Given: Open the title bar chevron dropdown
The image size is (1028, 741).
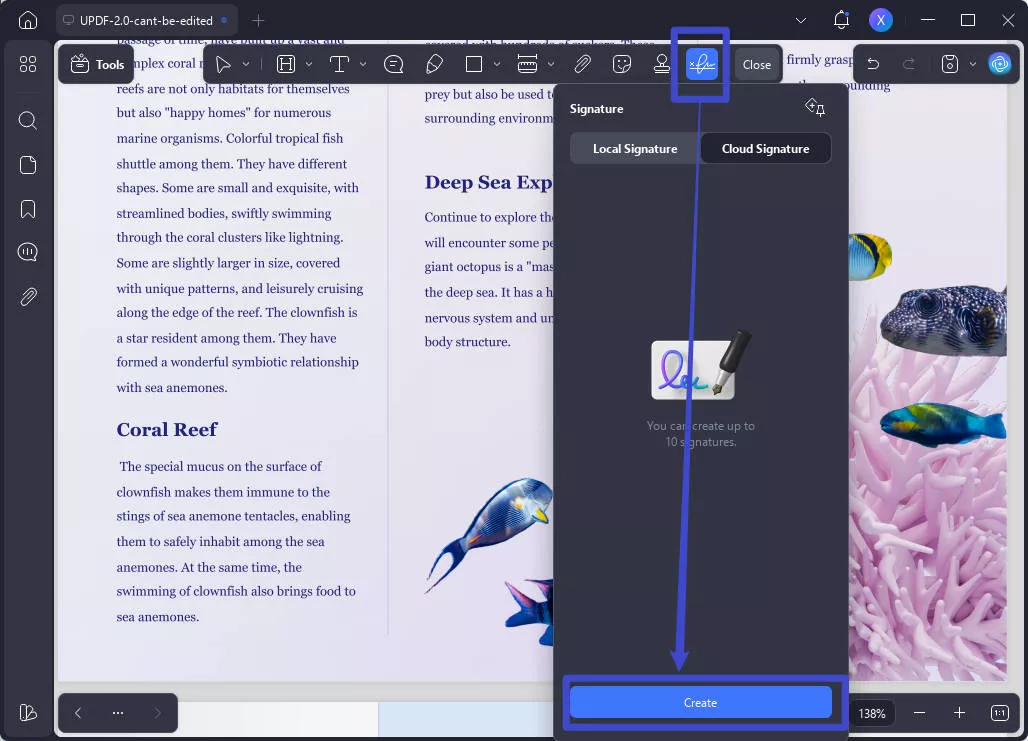Looking at the screenshot, I should tap(801, 20).
